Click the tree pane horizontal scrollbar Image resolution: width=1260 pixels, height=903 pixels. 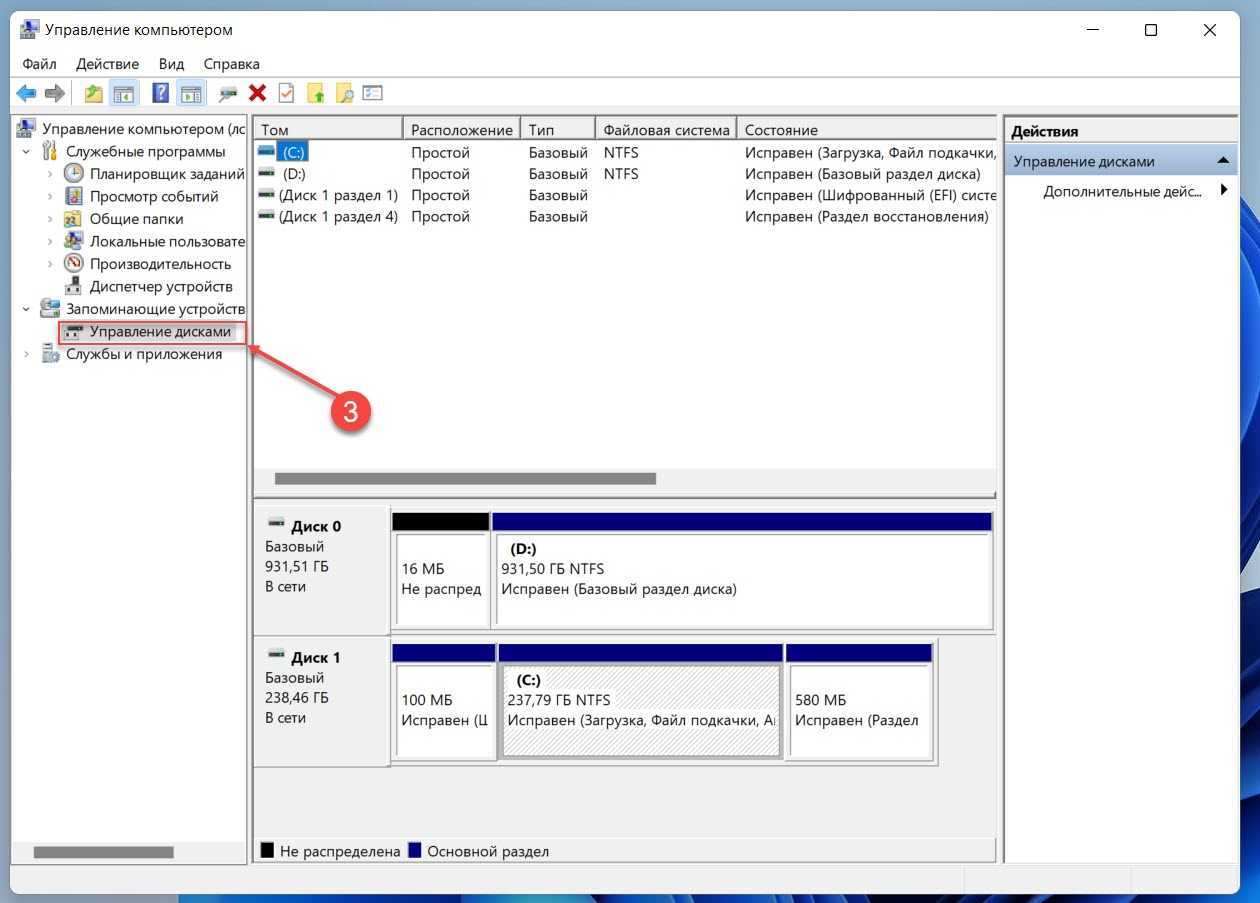coord(104,852)
